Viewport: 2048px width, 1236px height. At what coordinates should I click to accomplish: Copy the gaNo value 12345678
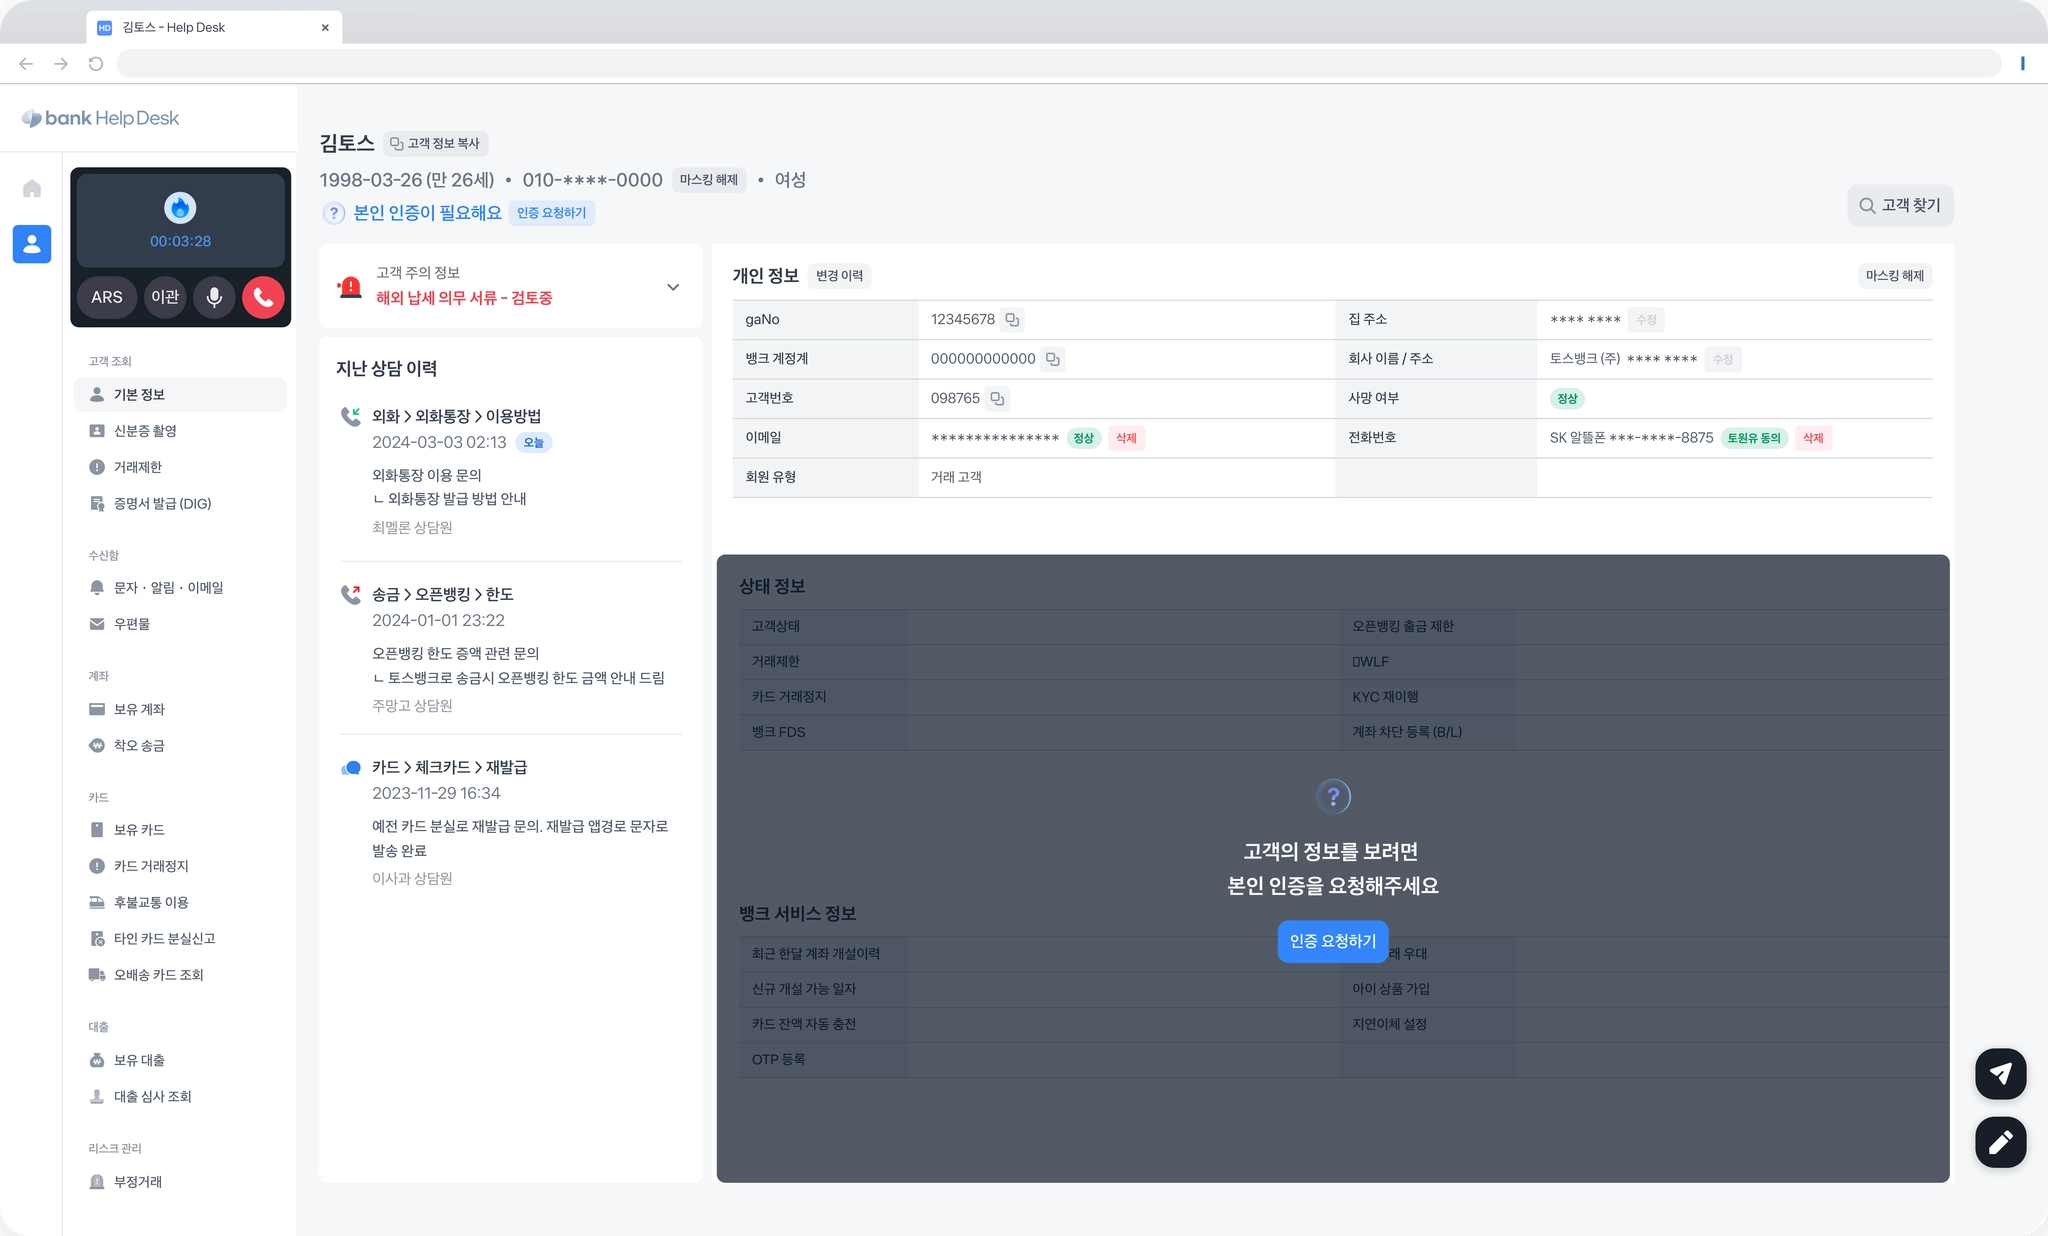click(1012, 320)
